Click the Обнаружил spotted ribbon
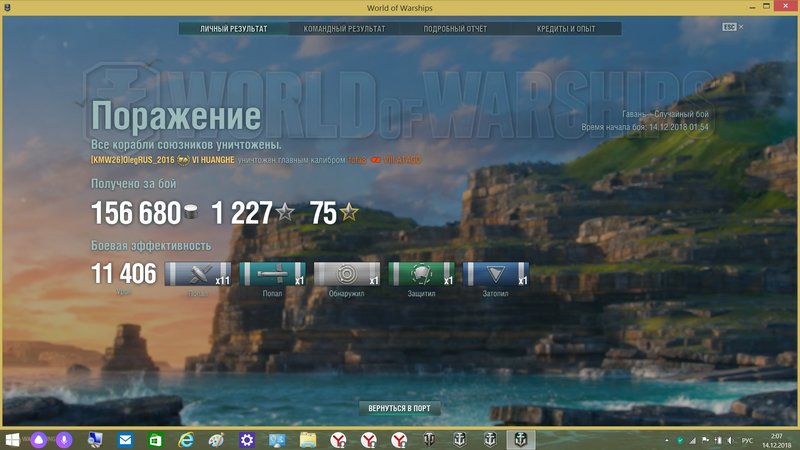Viewport: 800px width, 450px height. [x=347, y=274]
